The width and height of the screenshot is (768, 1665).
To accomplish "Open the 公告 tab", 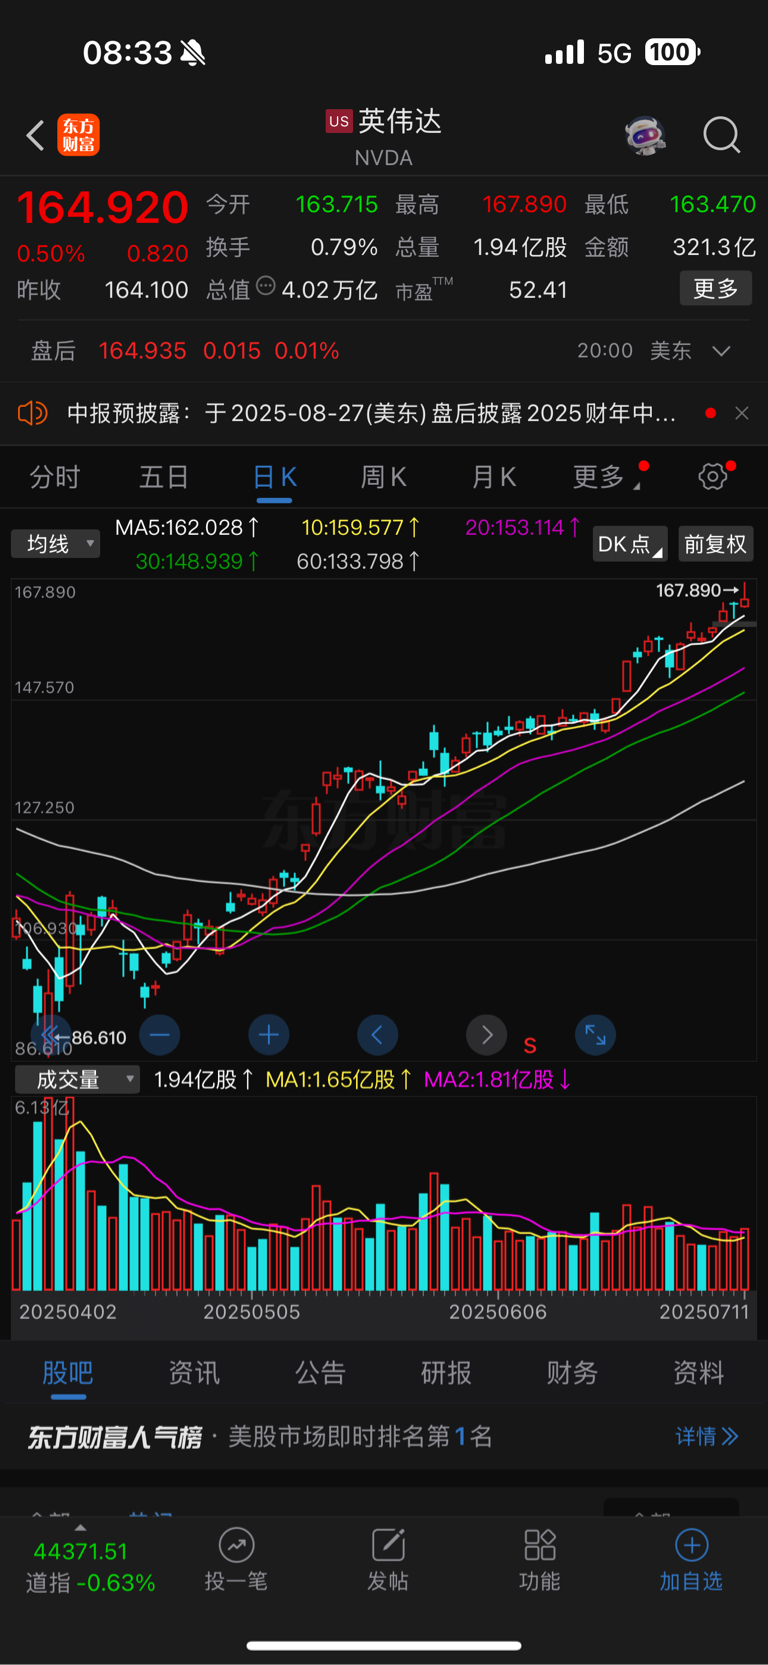I will tap(320, 1373).
